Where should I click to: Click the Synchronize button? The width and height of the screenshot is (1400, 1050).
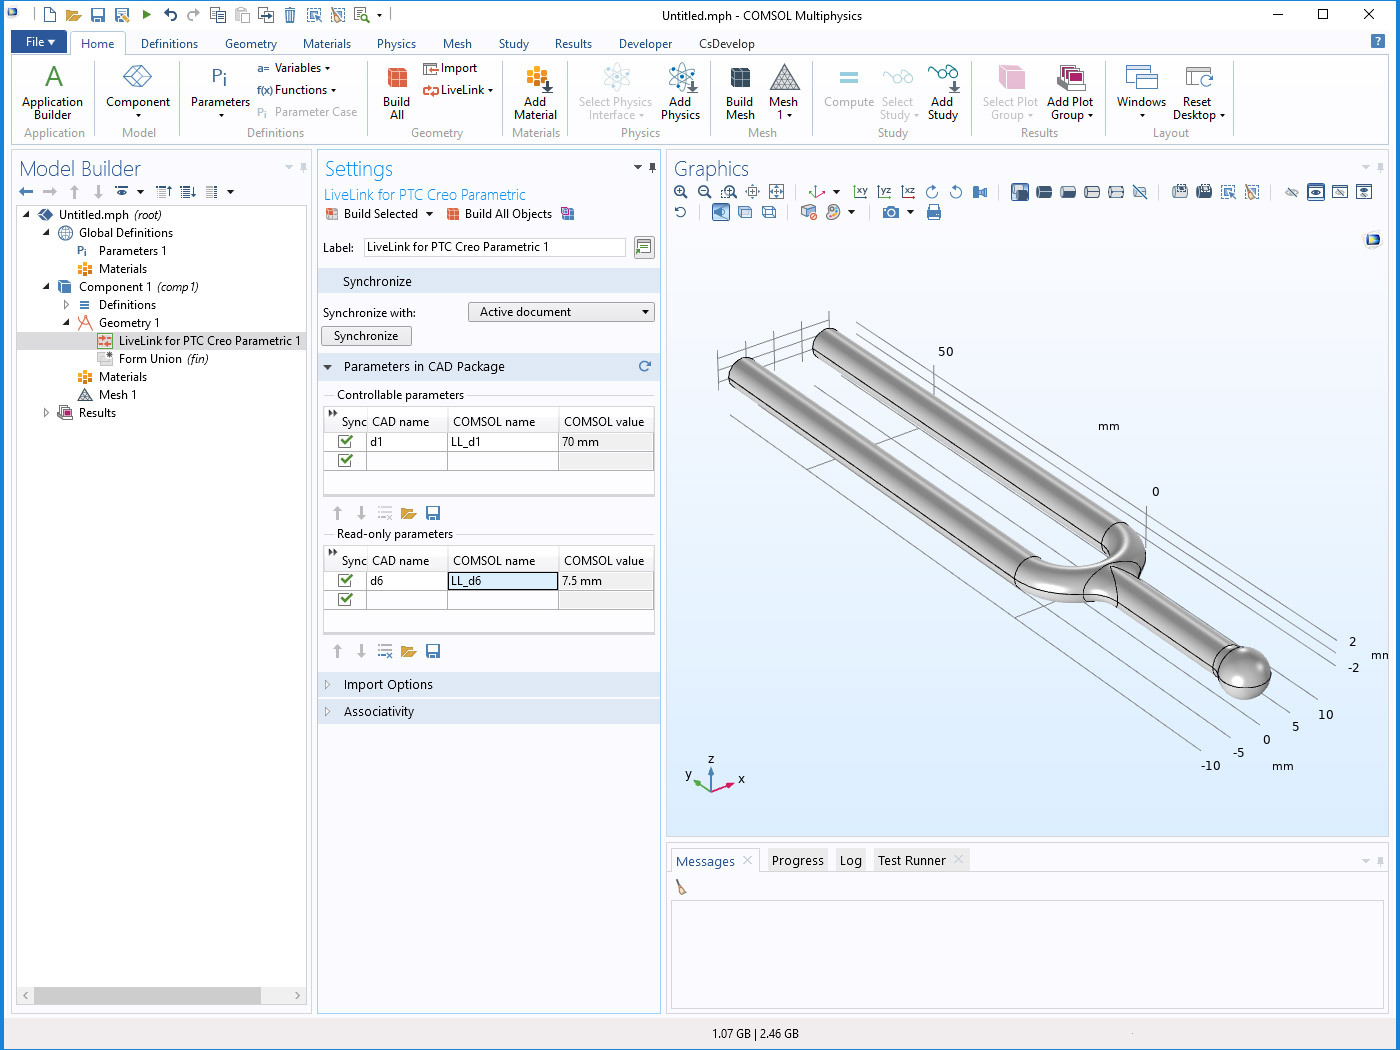[x=365, y=335]
